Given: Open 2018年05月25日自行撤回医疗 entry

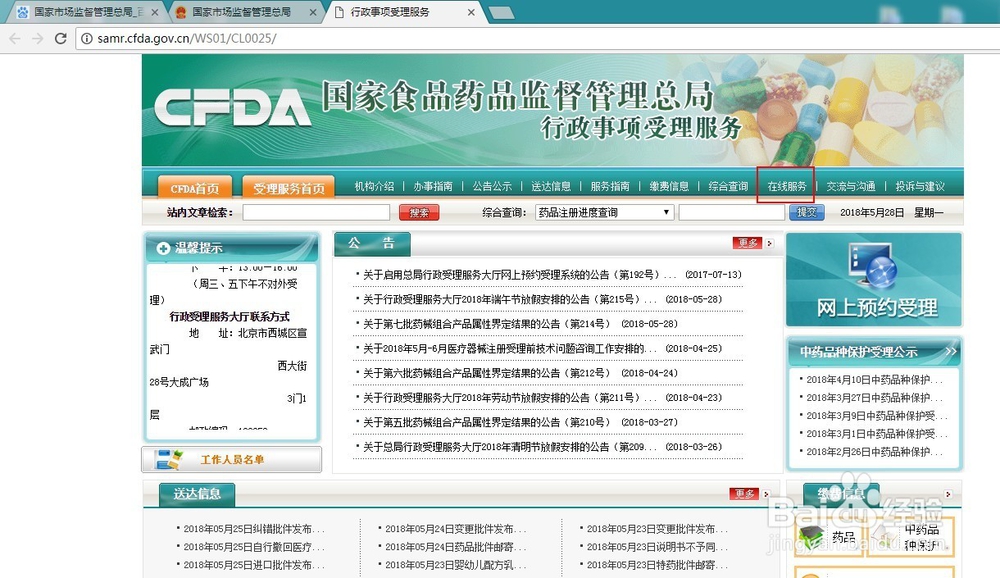Looking at the screenshot, I should (254, 547).
